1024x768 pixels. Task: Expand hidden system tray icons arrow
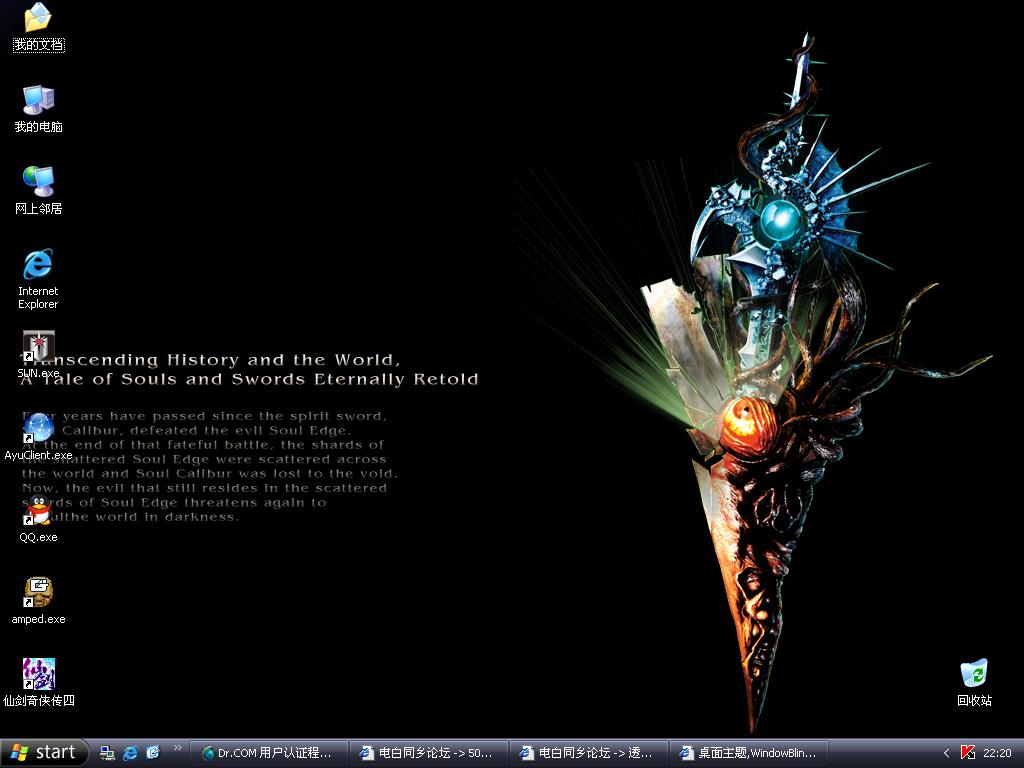coord(946,753)
